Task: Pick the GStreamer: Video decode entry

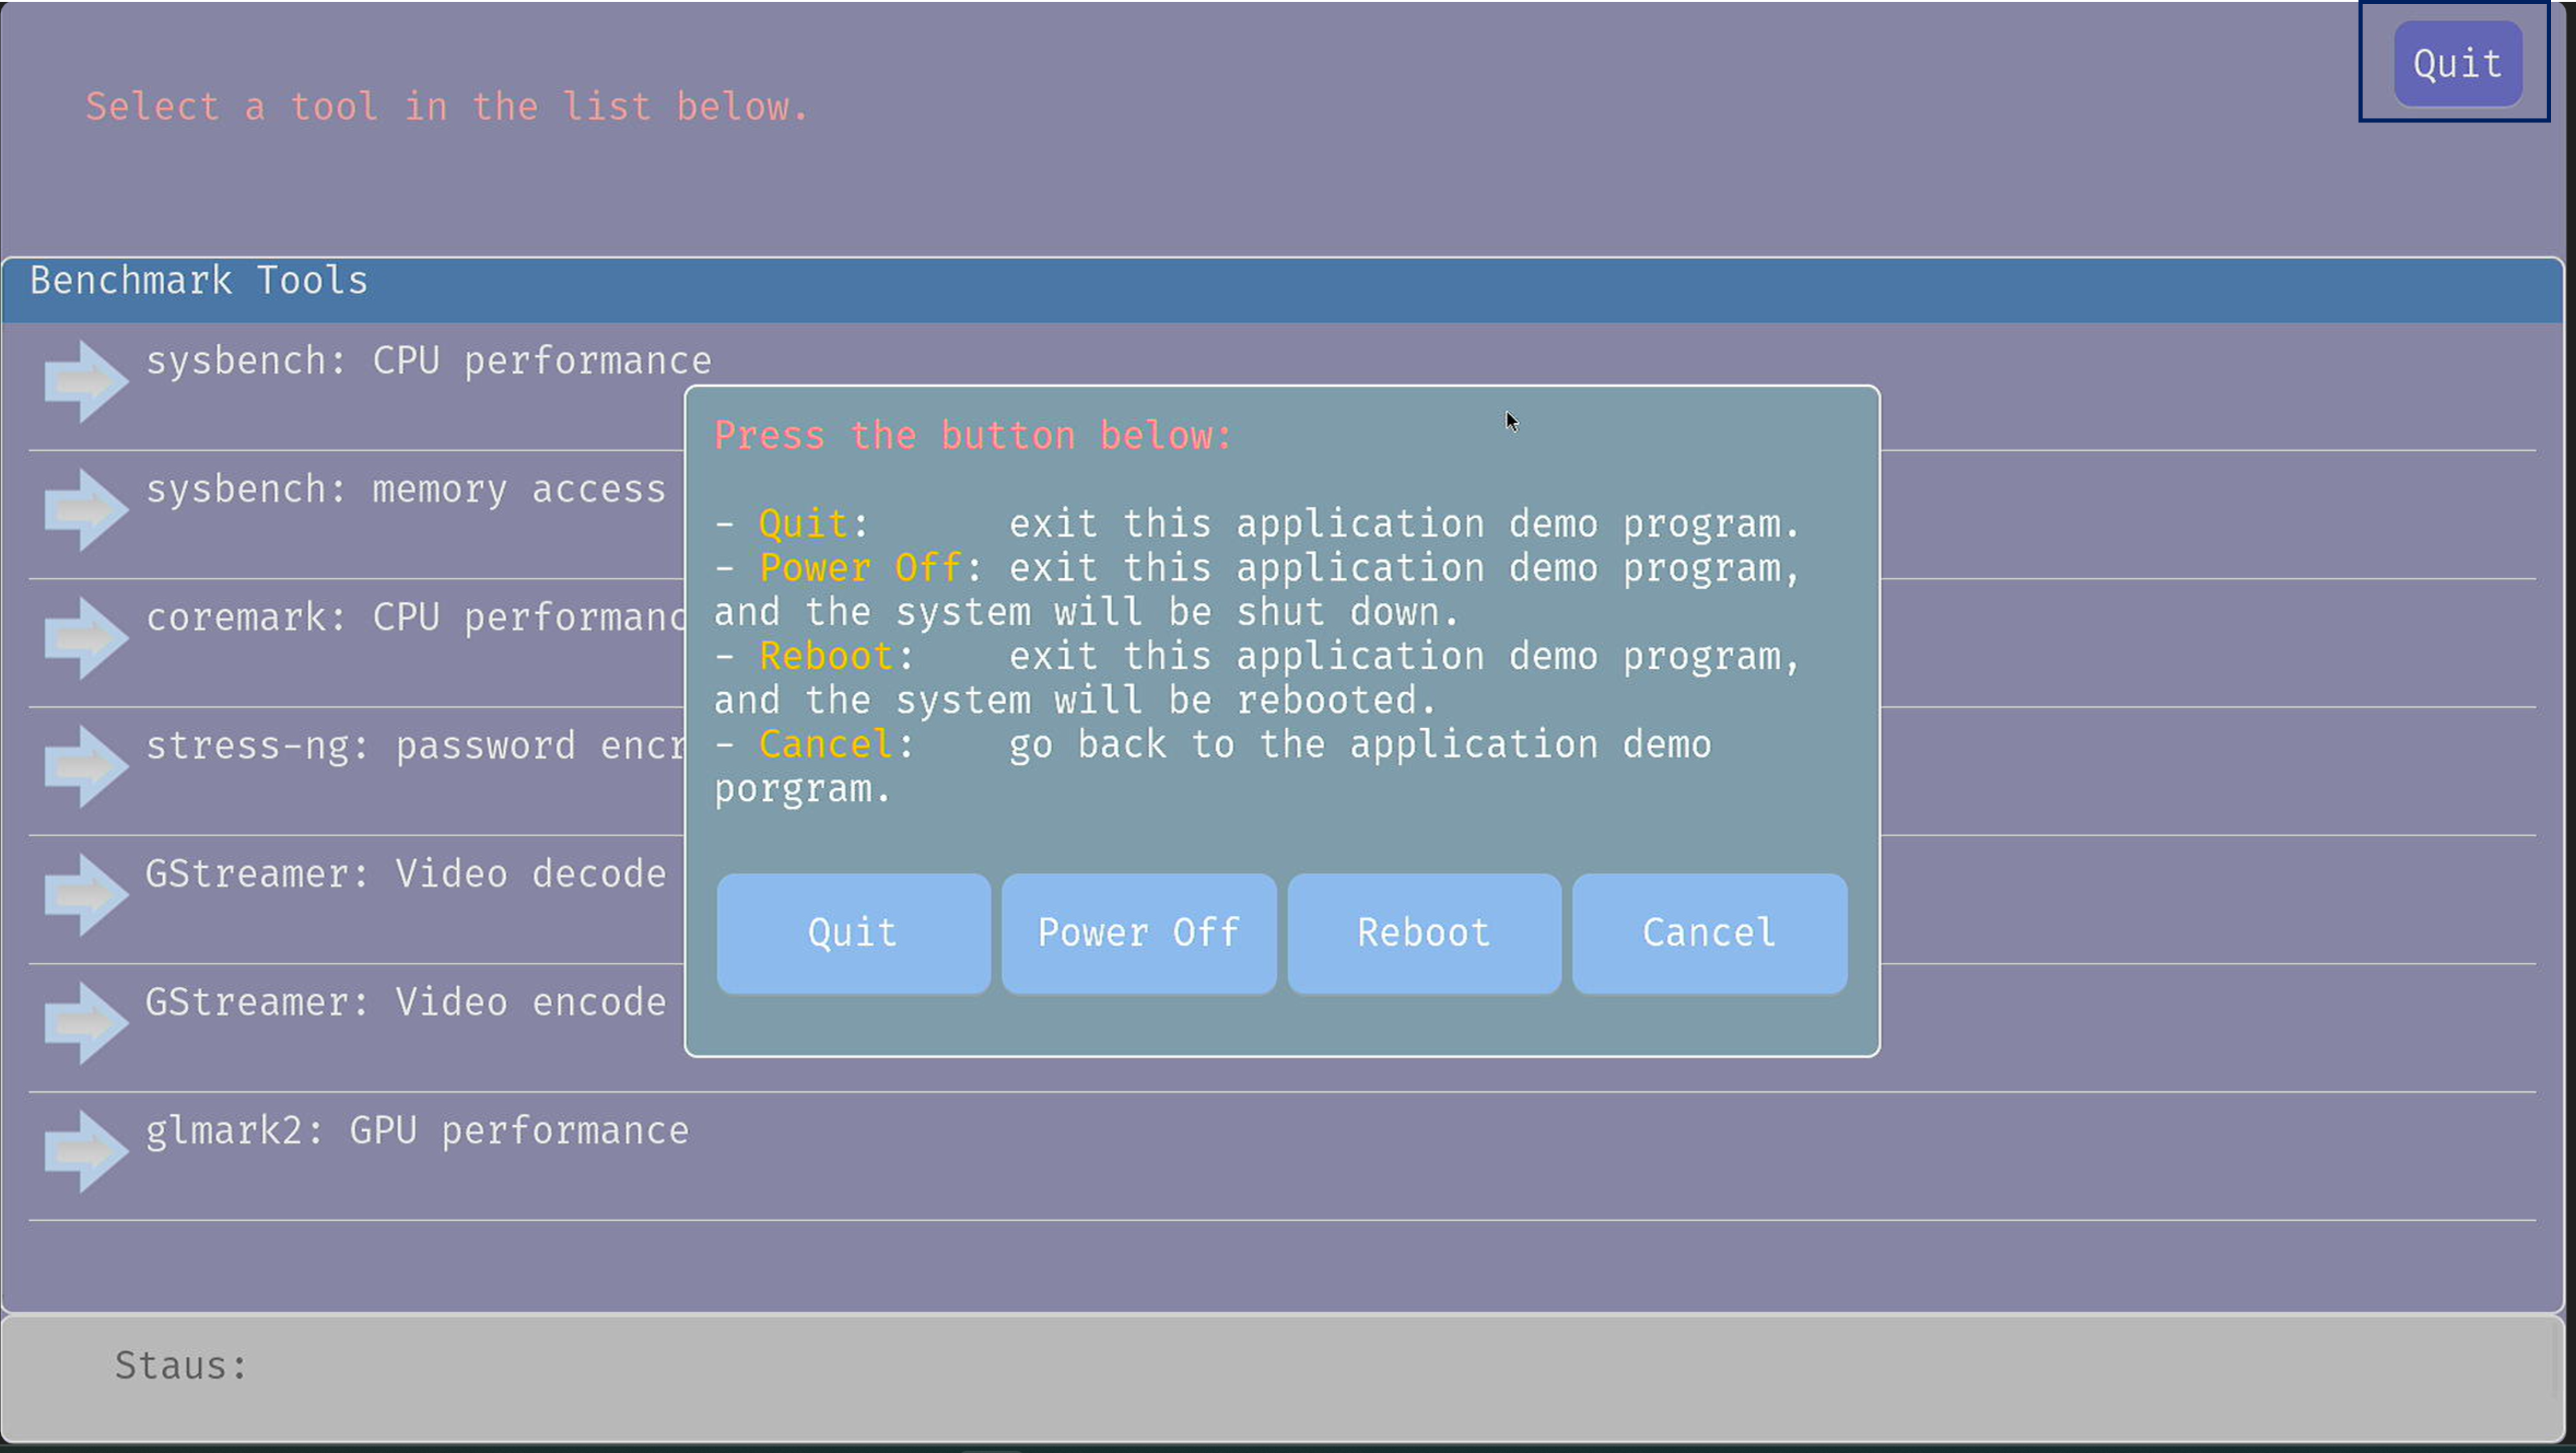Action: point(405,875)
